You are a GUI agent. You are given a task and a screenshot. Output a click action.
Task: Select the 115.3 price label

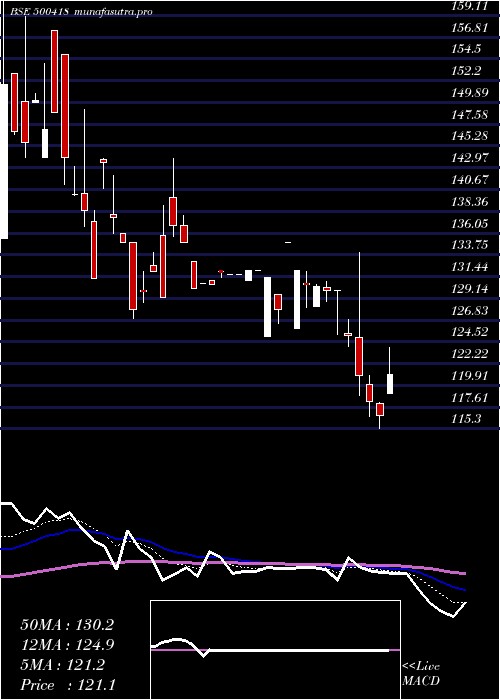coord(464,419)
